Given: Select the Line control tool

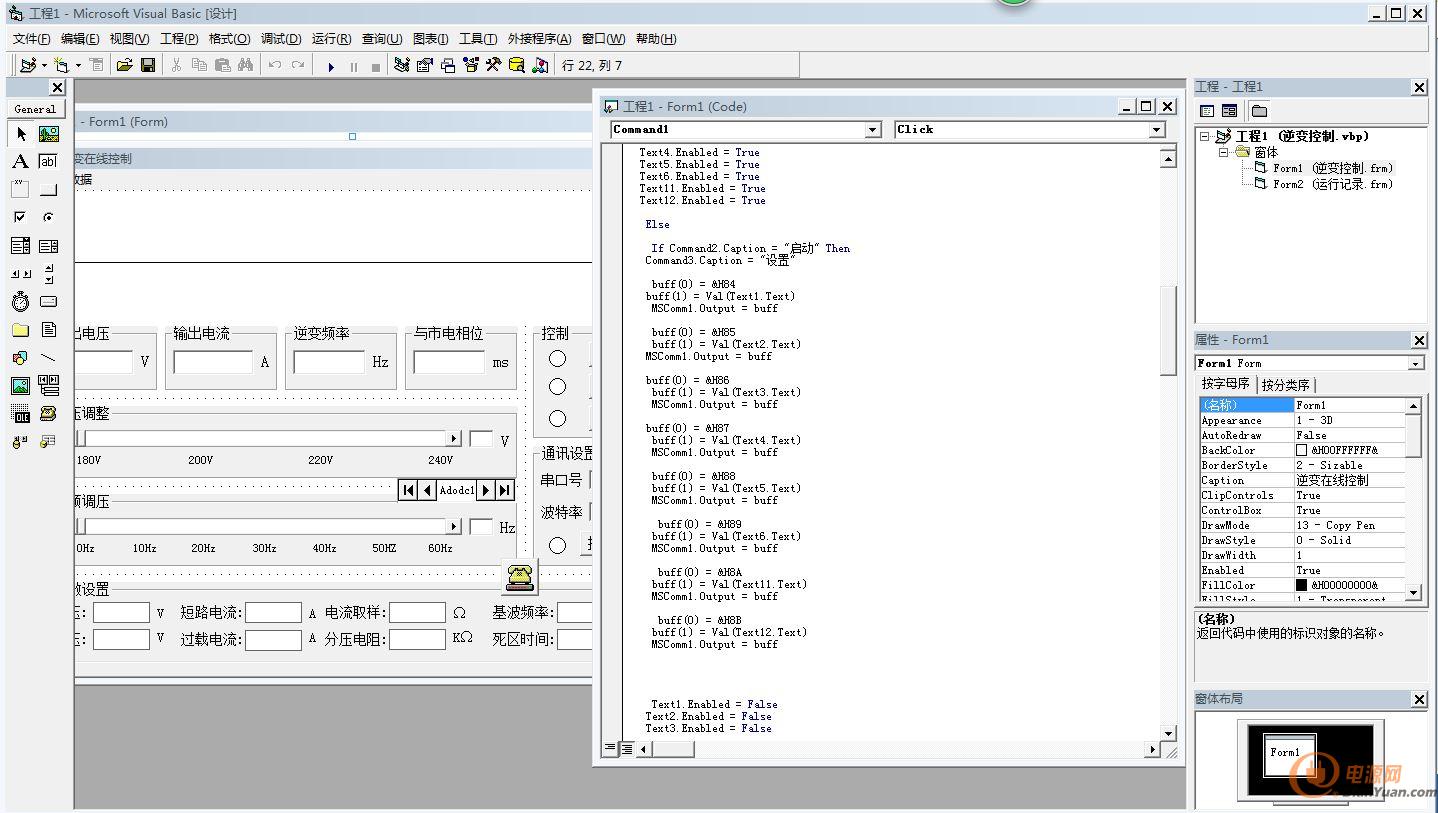Looking at the screenshot, I should [48, 357].
